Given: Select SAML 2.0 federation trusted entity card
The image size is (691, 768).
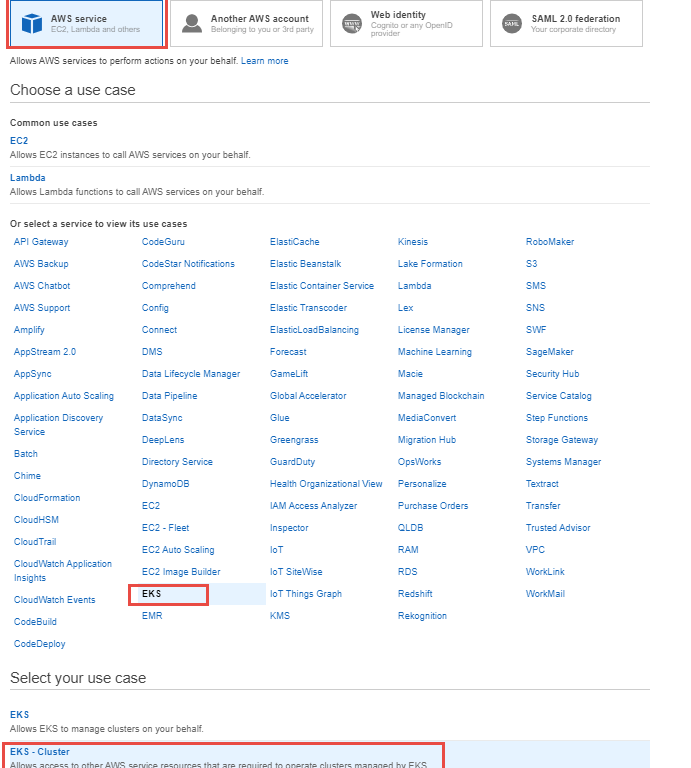Looking at the screenshot, I should click(566, 23).
